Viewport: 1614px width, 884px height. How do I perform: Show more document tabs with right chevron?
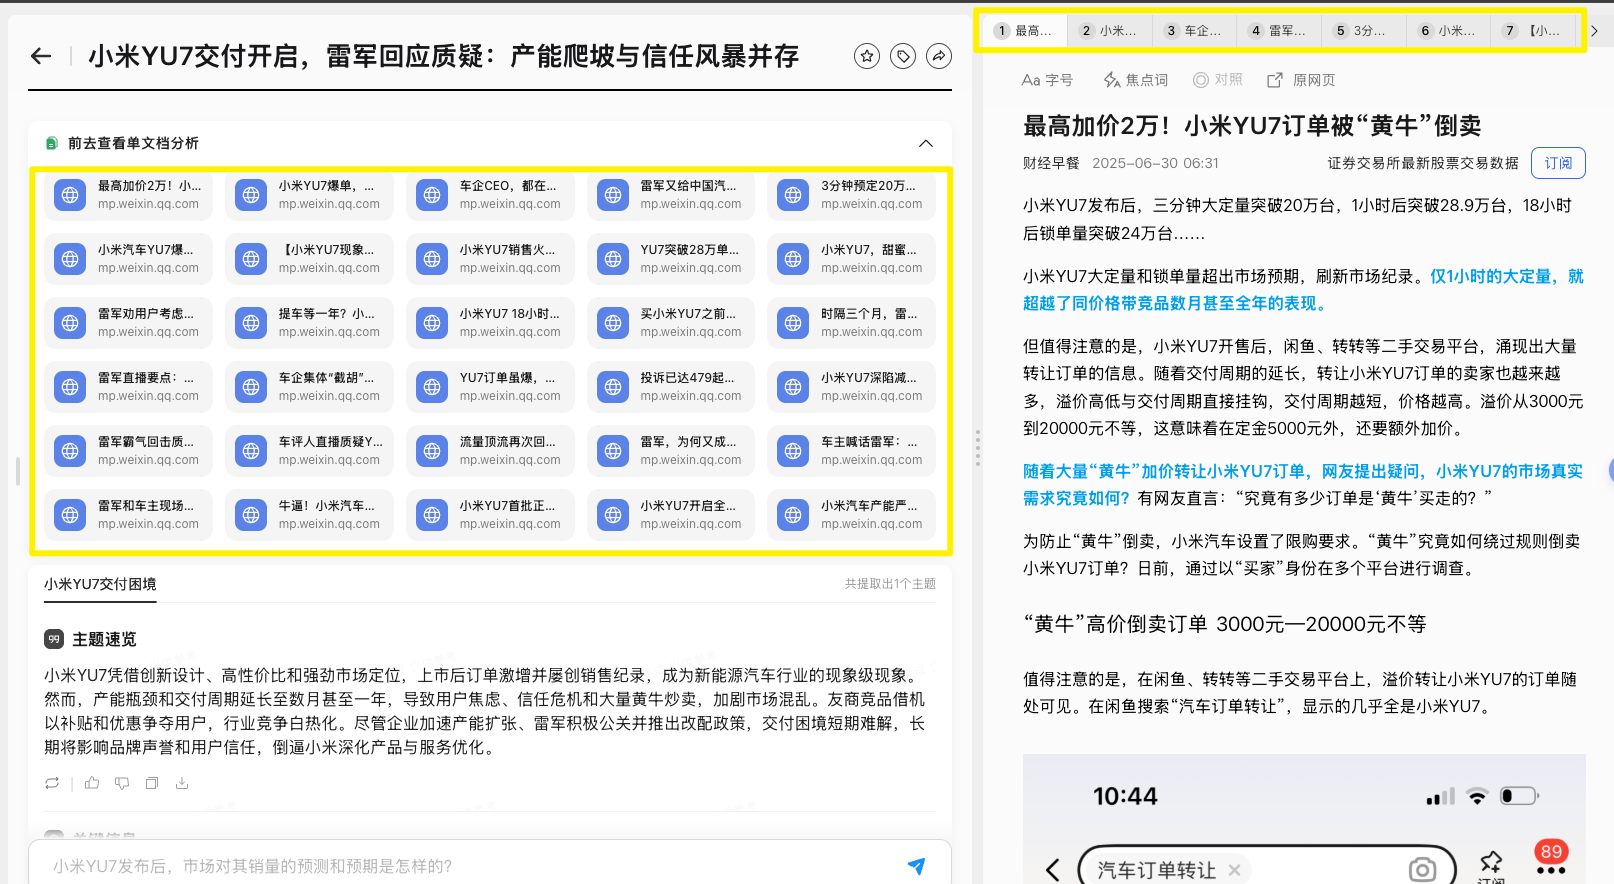coord(1595,31)
